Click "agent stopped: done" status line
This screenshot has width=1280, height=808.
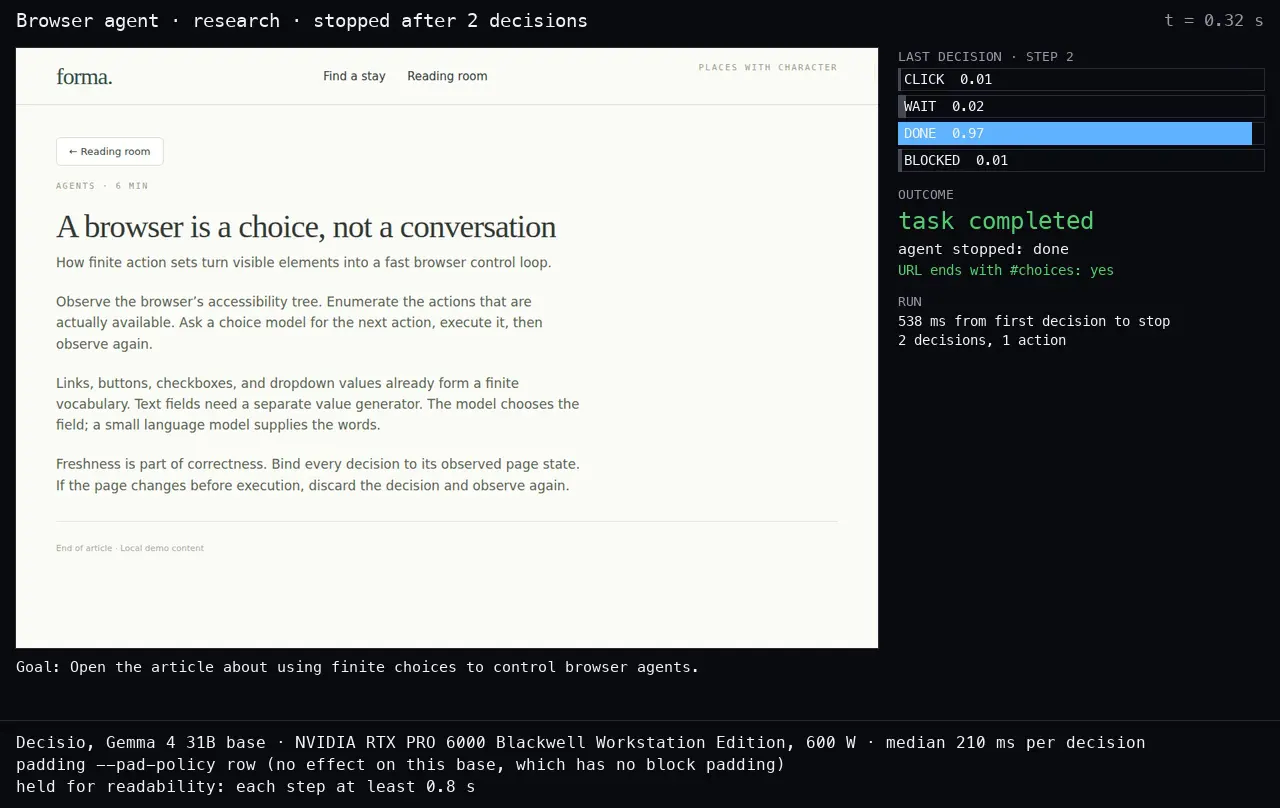983,249
